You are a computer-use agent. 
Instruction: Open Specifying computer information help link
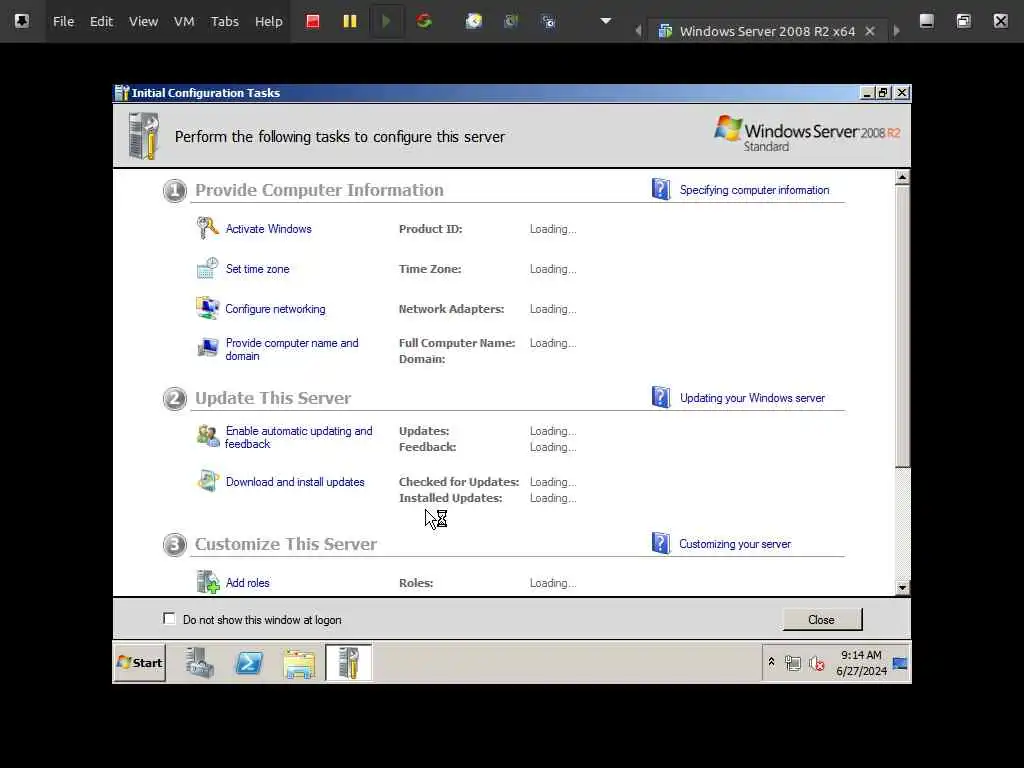[754, 190]
